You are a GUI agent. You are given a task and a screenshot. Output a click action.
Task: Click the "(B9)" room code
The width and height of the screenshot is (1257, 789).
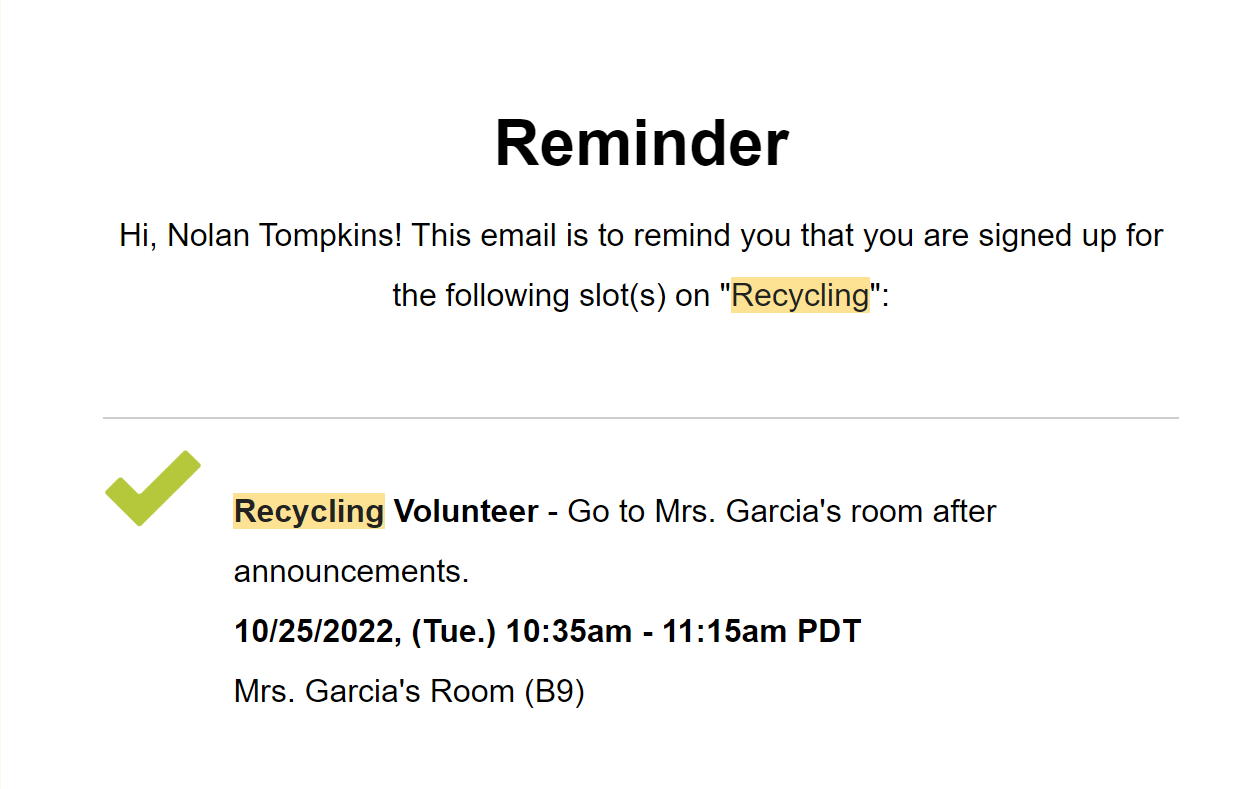tap(554, 691)
